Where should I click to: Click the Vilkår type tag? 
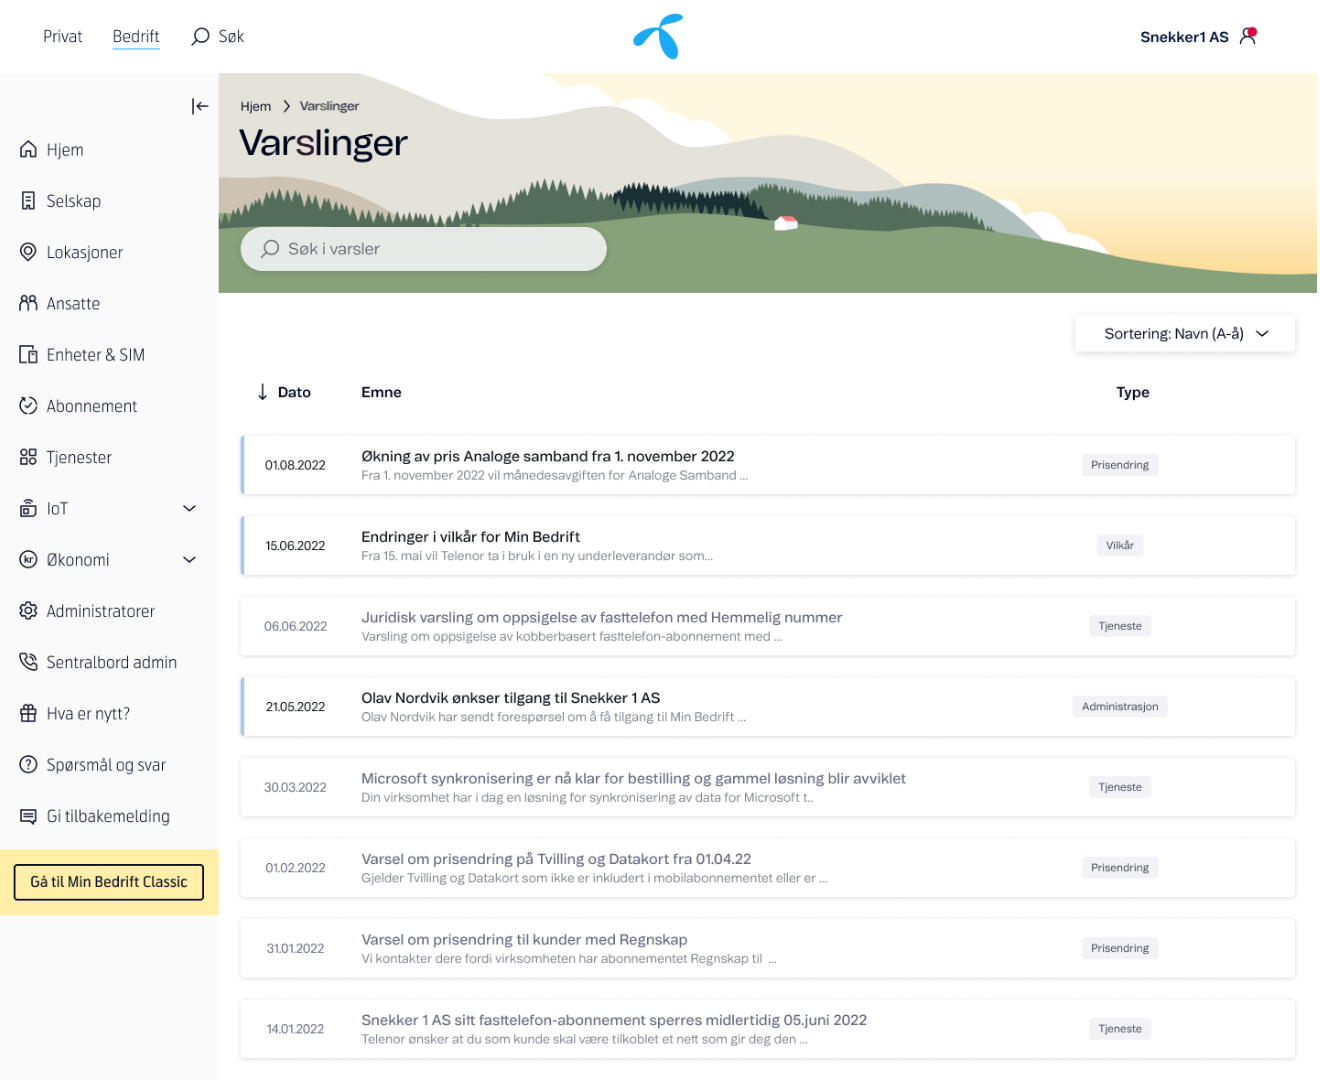[1120, 545]
